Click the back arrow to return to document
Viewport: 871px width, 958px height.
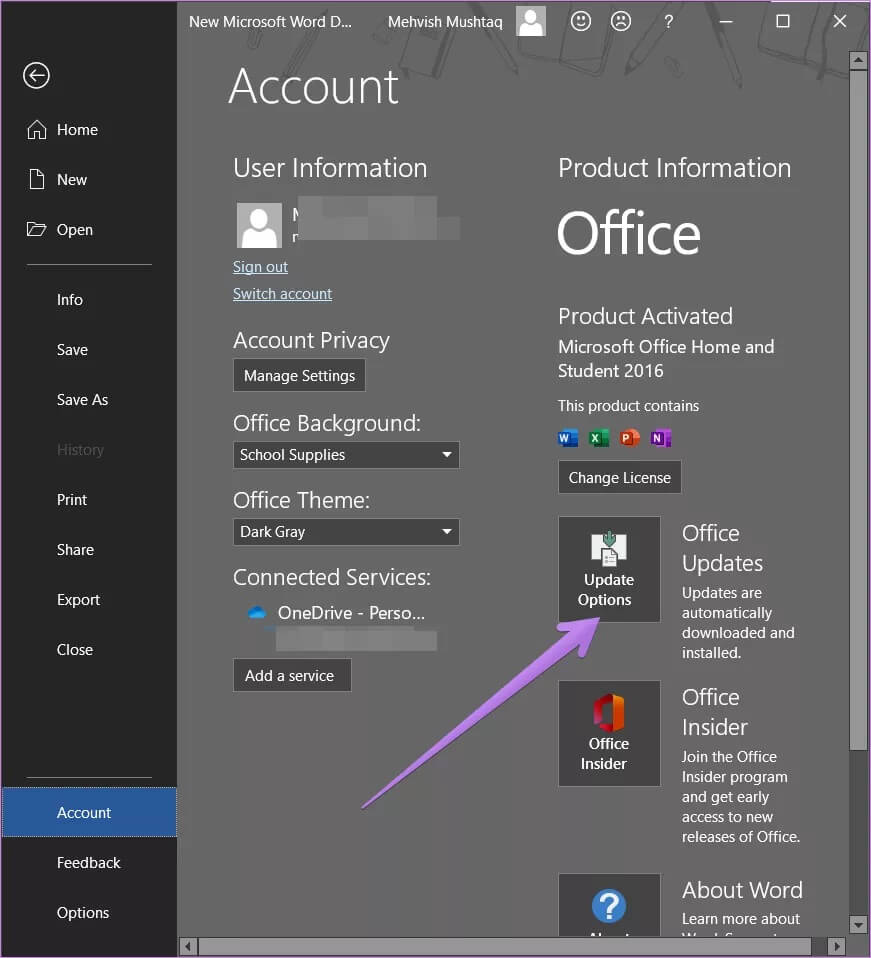(36, 76)
